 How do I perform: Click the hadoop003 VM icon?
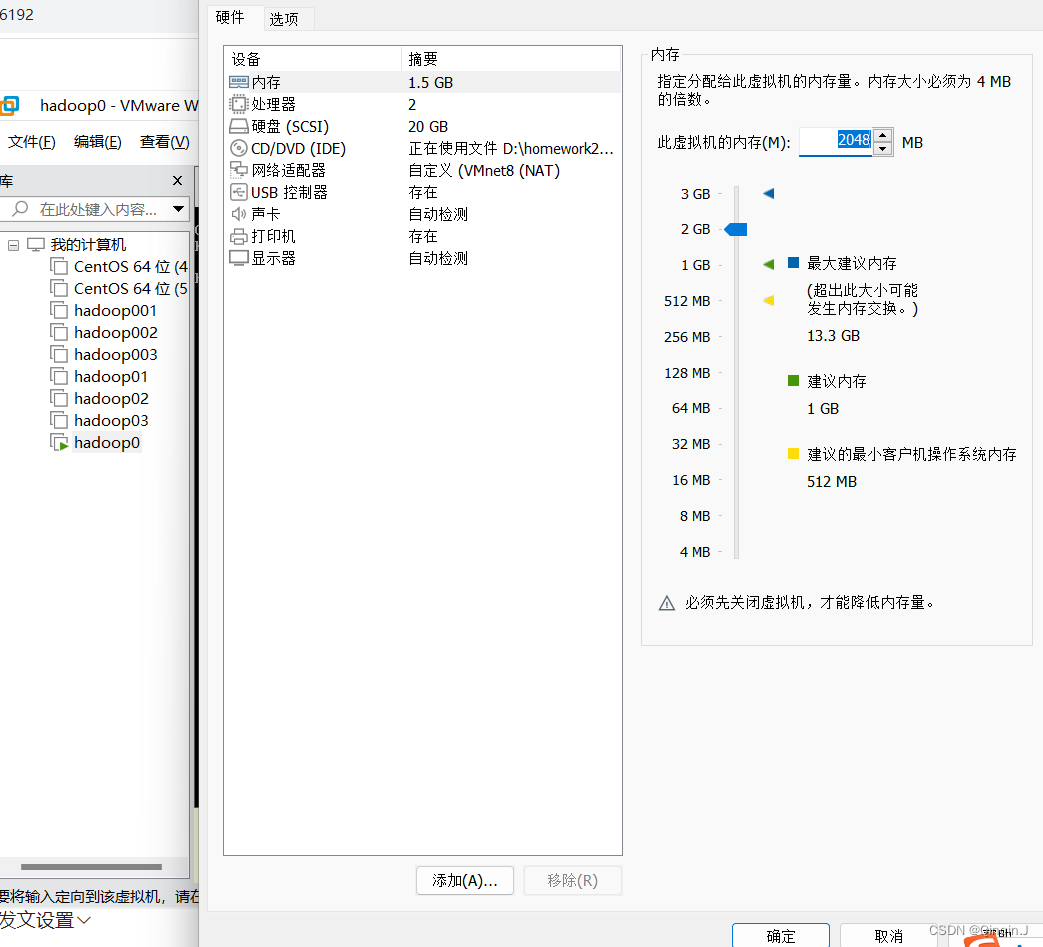(59, 354)
